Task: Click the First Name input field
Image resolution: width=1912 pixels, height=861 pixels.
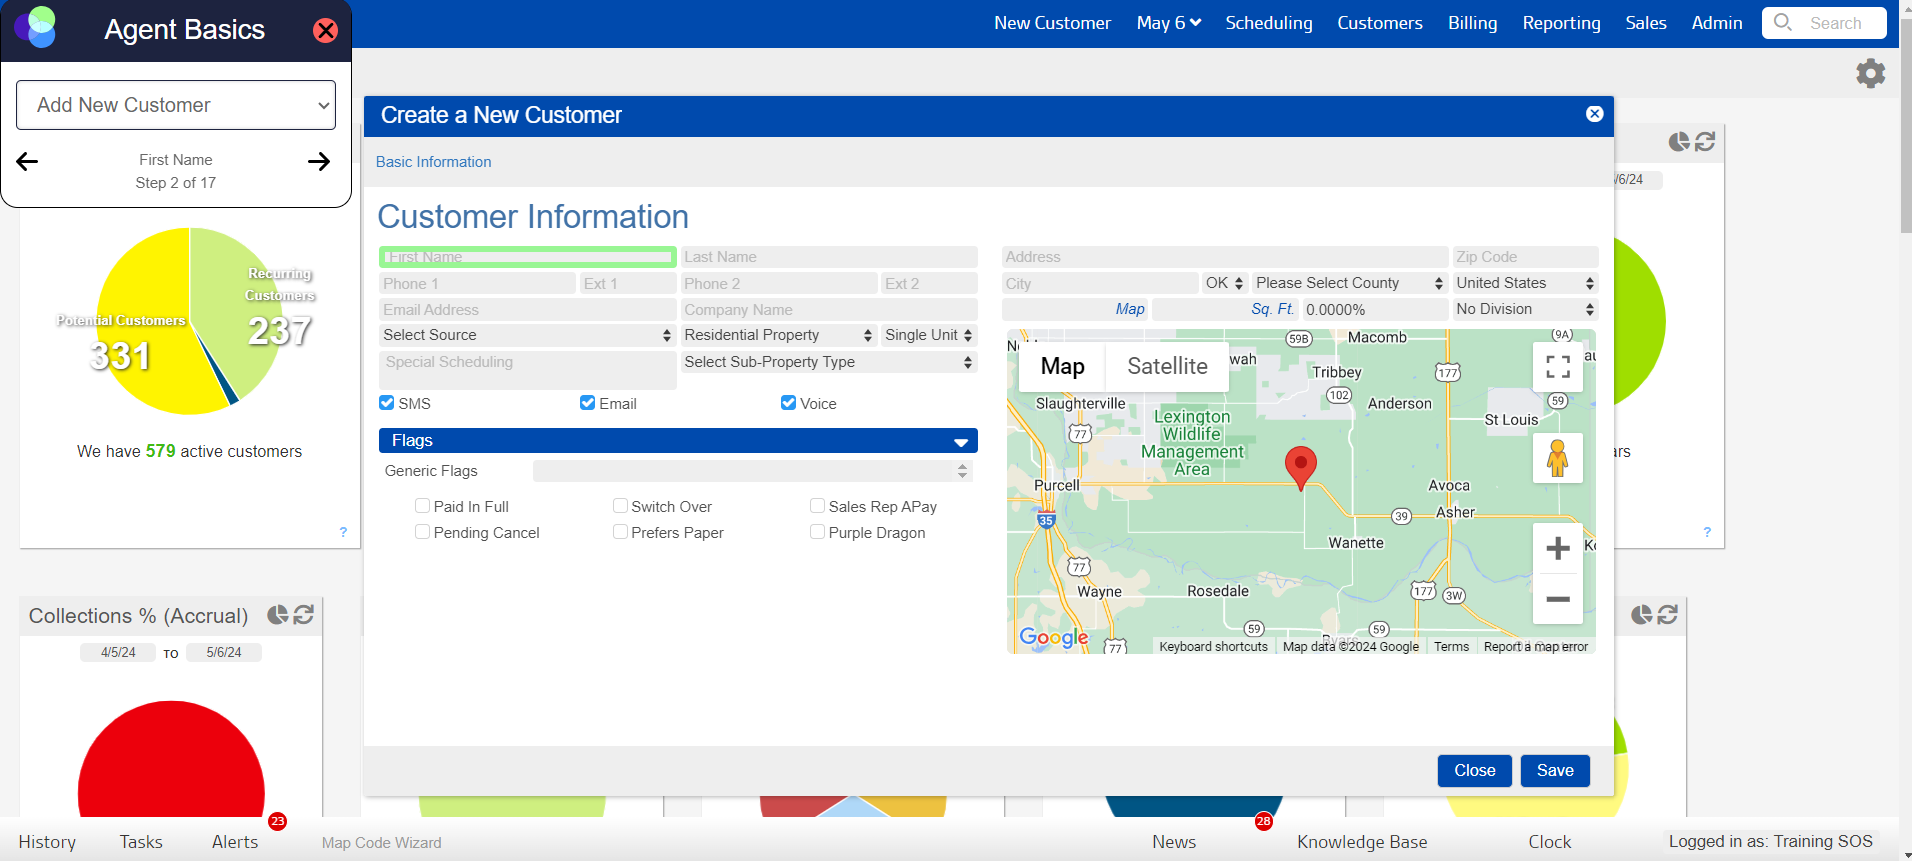Action: click(x=527, y=257)
